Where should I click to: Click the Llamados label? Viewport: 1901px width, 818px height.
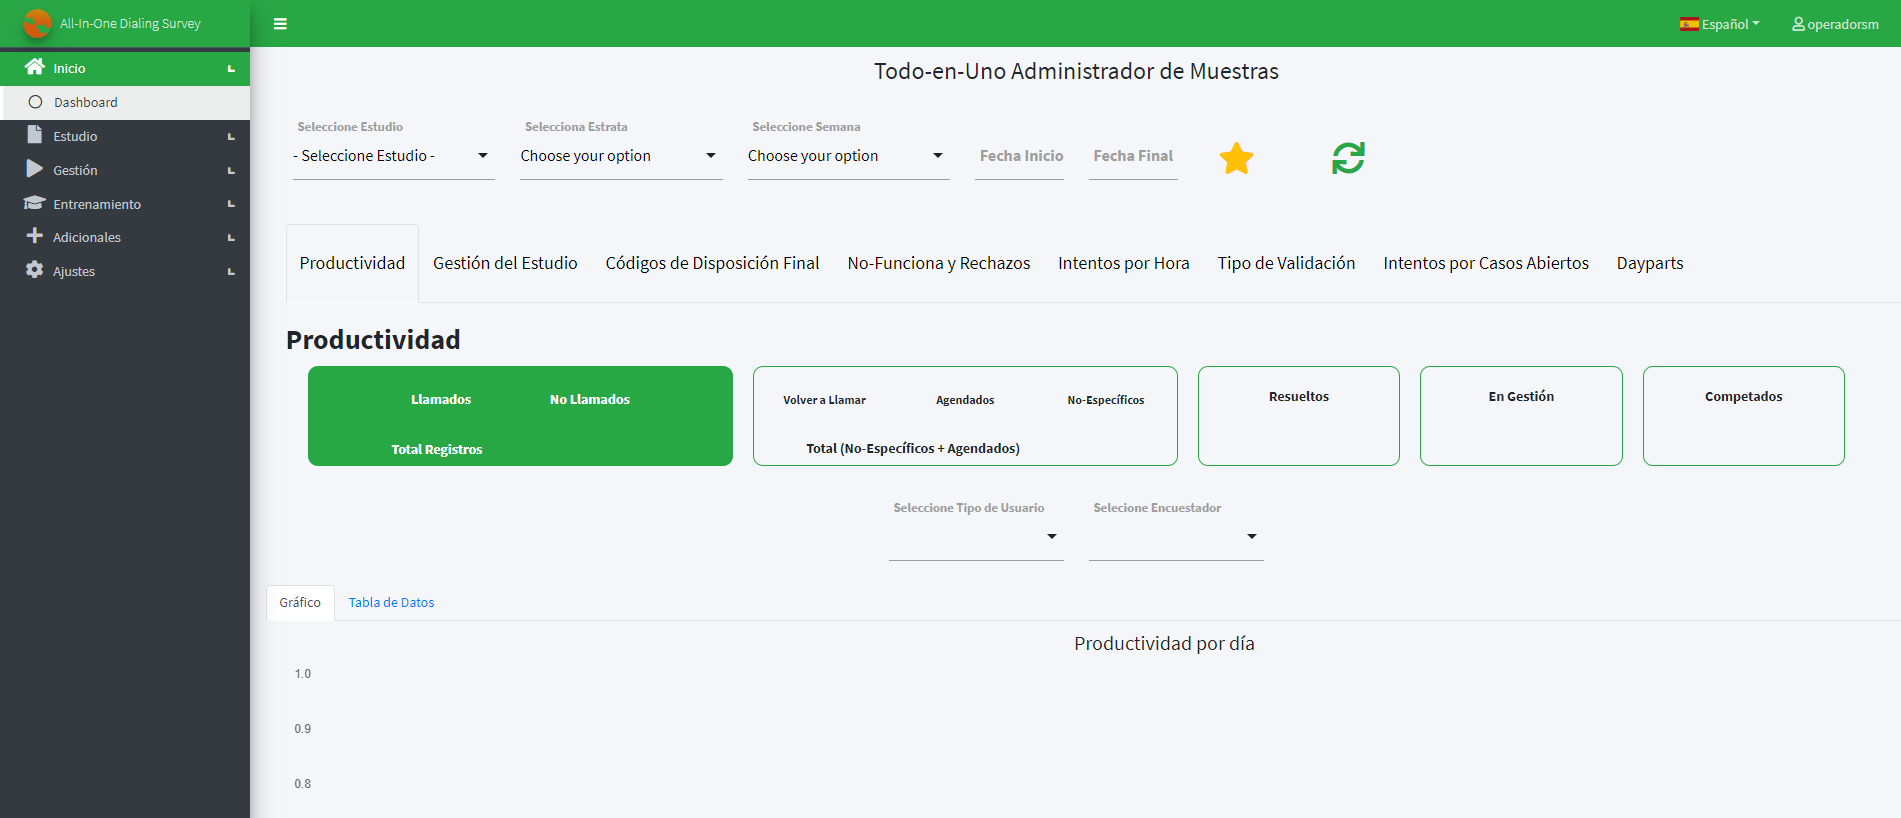(441, 399)
